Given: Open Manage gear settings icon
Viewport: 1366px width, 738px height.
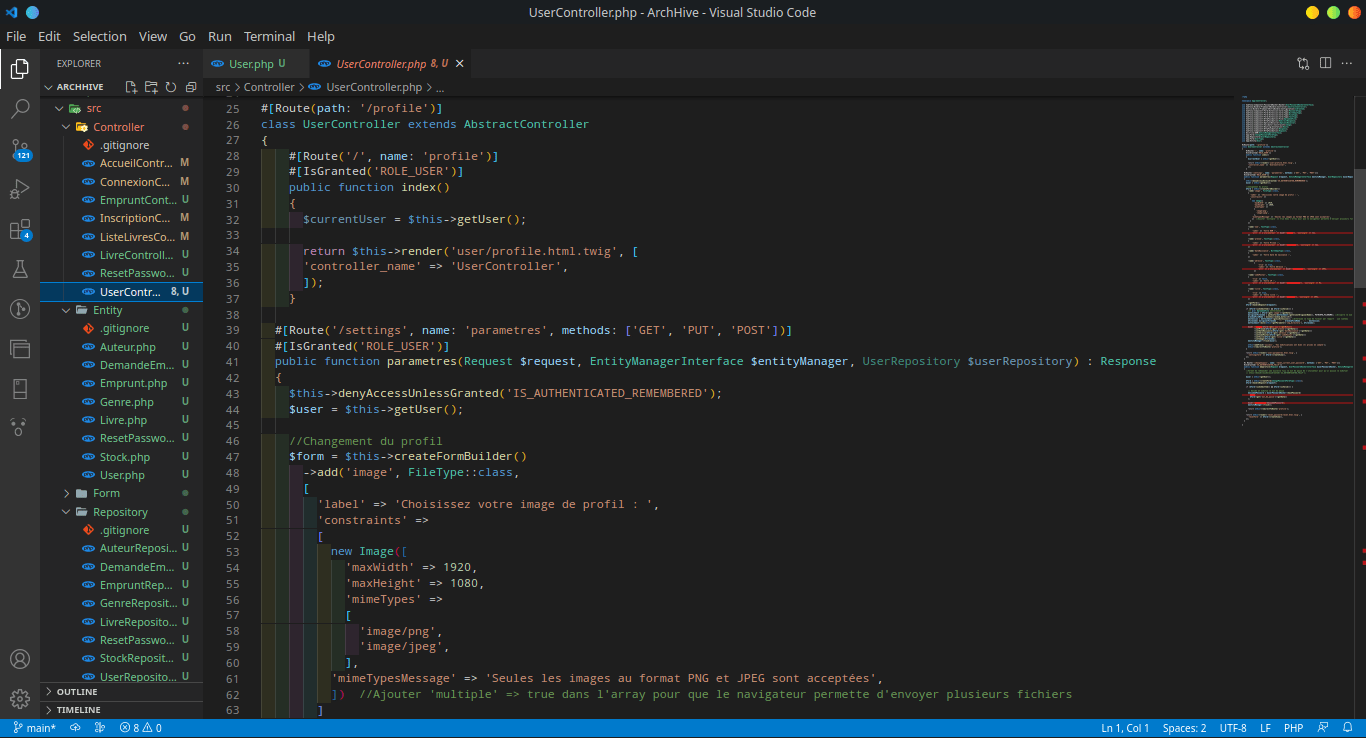Looking at the screenshot, I should 20,699.
